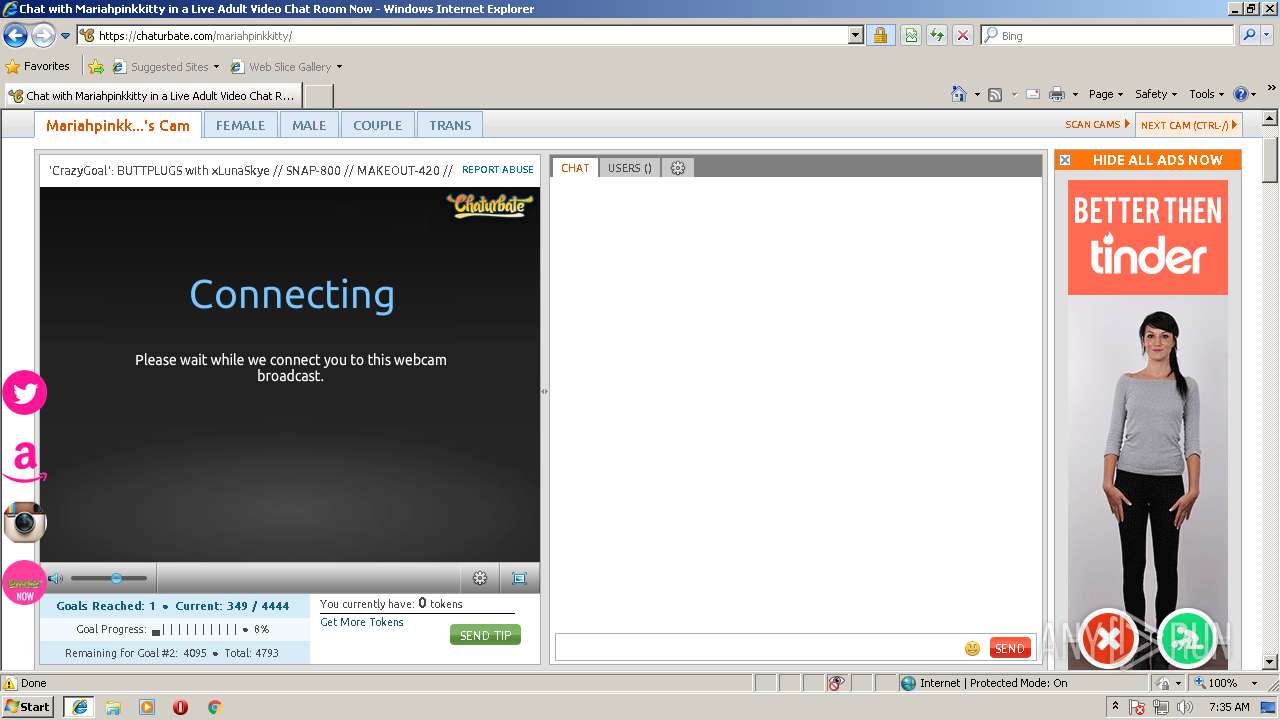Open the recent pages dropdown arrow
1280x720 pixels.
[66, 36]
